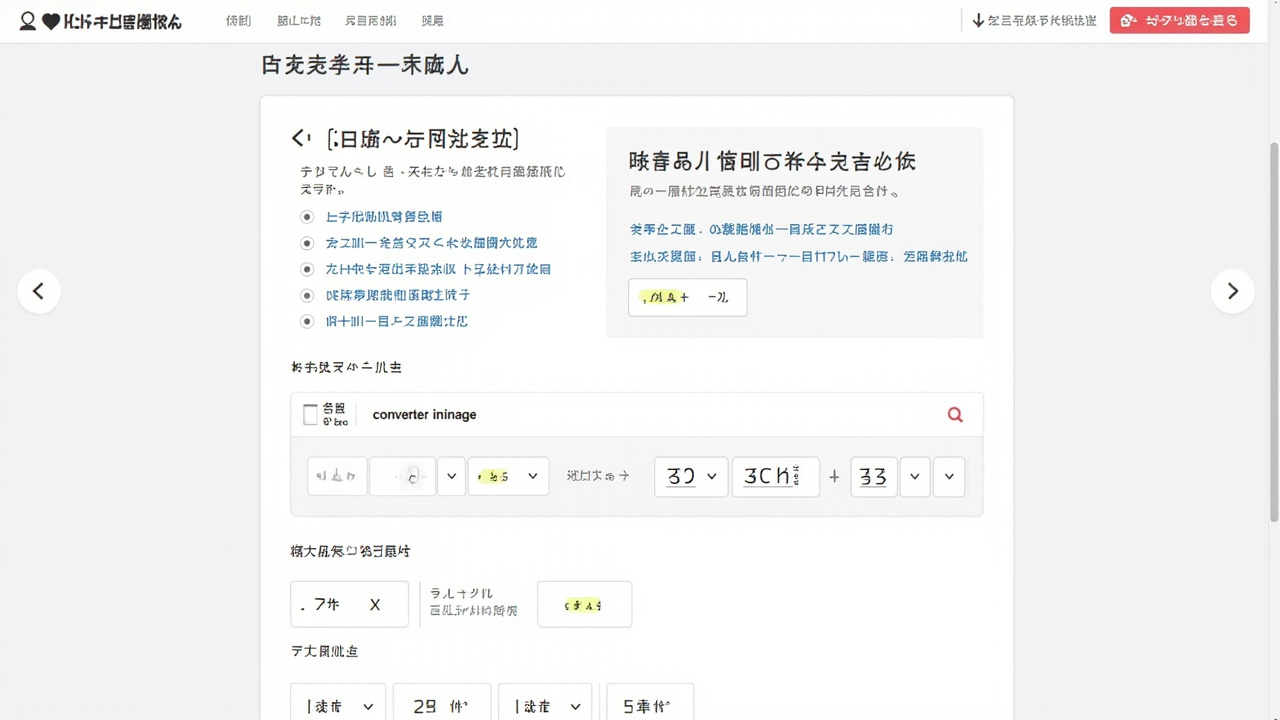
Task: Click the outlined button in the gray panel
Action: coord(687,297)
